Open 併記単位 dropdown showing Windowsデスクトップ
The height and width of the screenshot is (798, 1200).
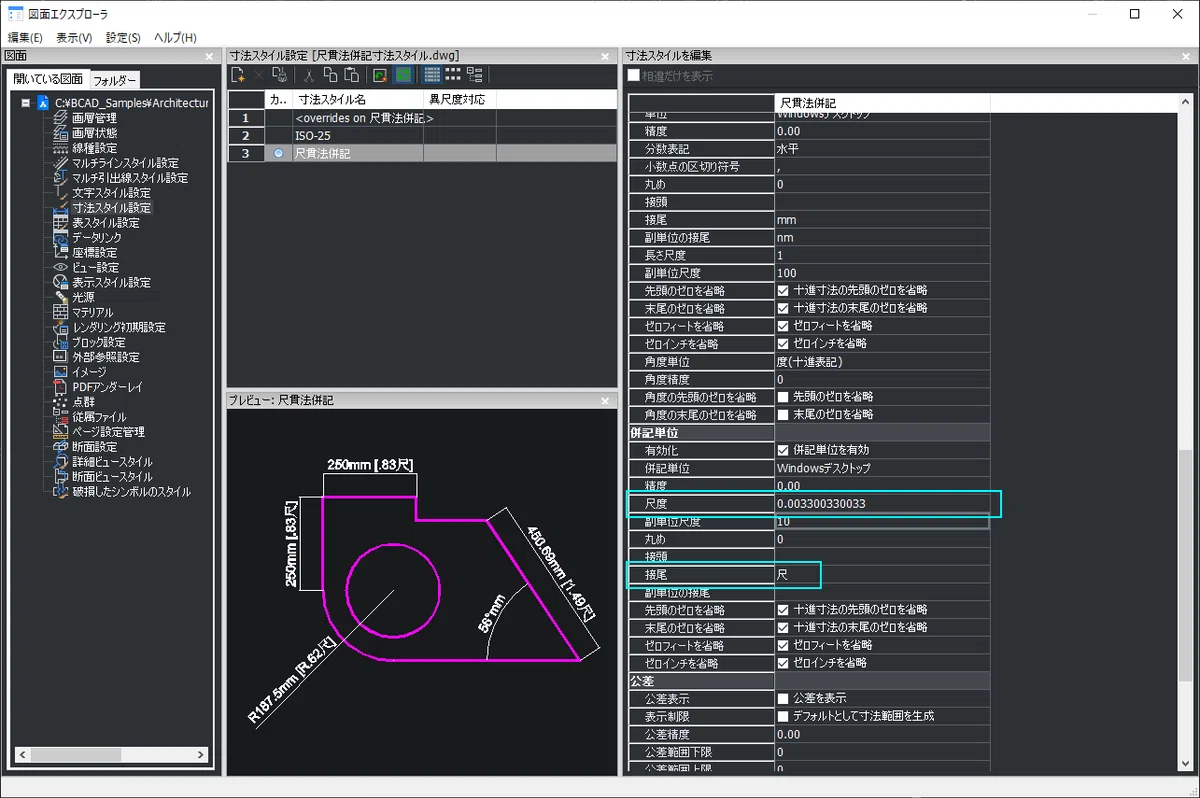click(x=882, y=468)
